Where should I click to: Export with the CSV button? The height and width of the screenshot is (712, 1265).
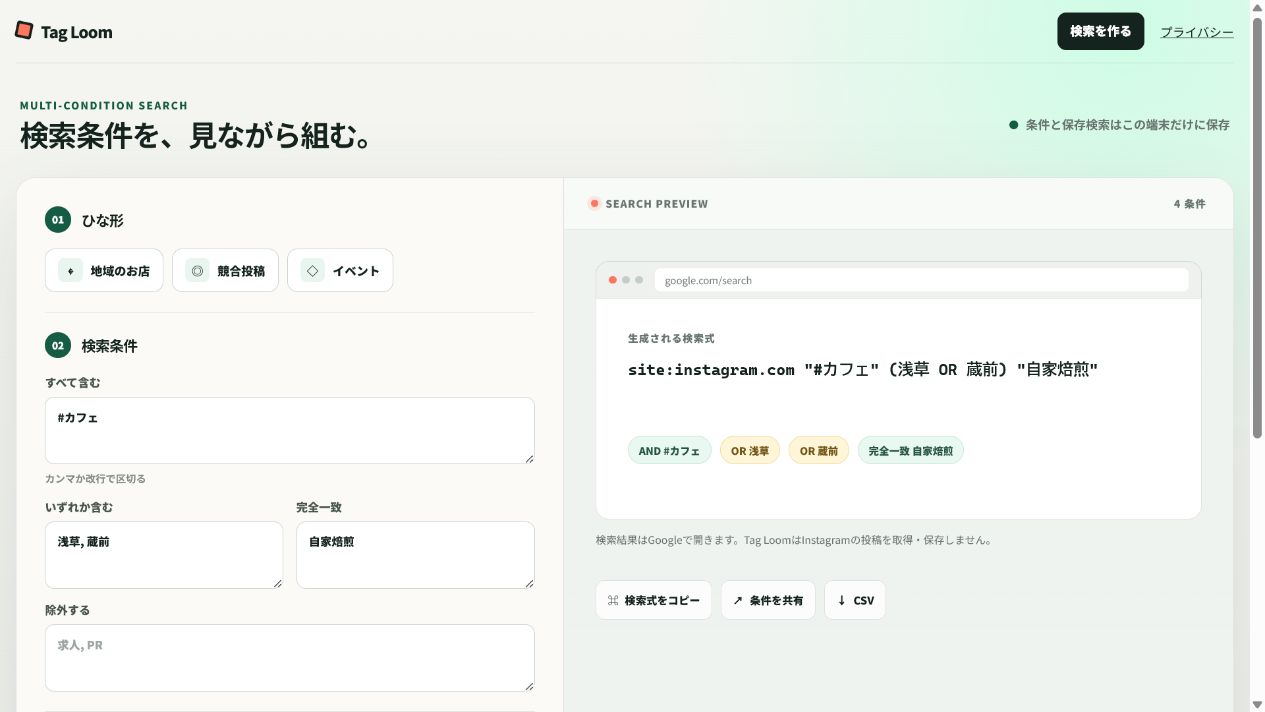pos(855,600)
